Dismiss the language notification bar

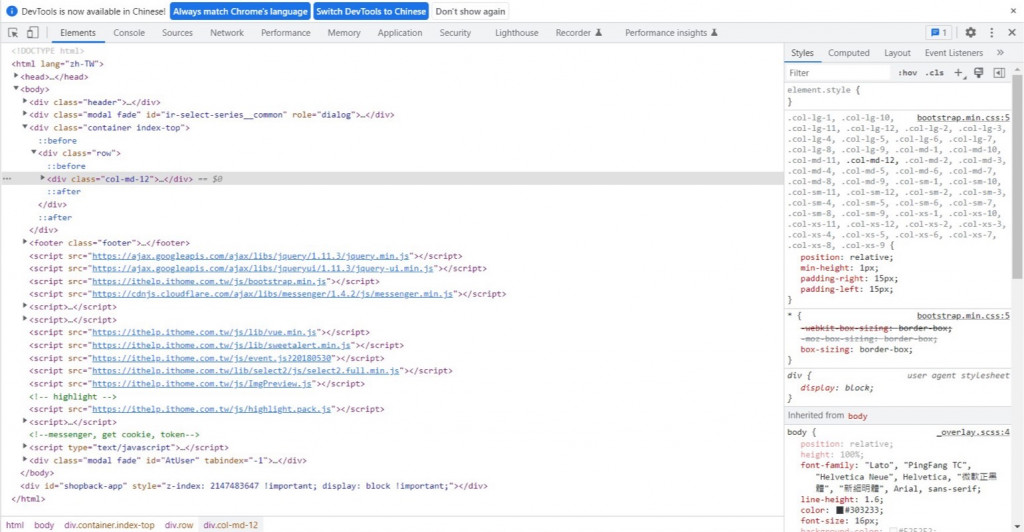click(x=1013, y=11)
